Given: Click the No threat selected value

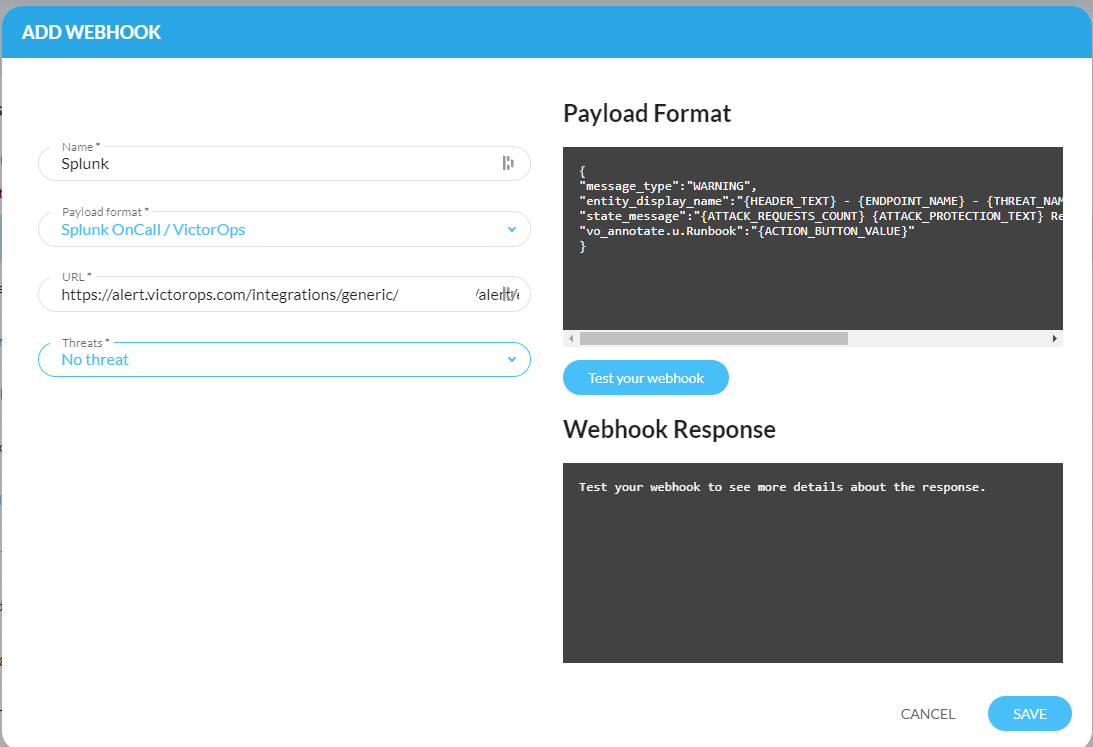Looking at the screenshot, I should pos(95,360).
